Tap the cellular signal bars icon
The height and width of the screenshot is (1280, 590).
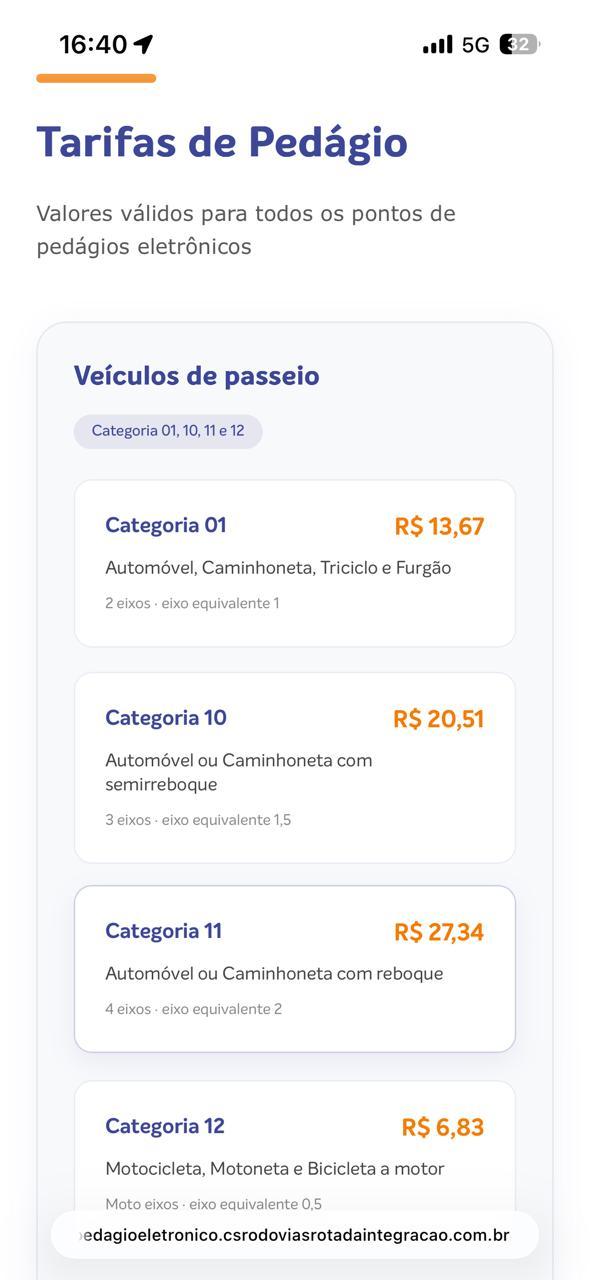437,45
